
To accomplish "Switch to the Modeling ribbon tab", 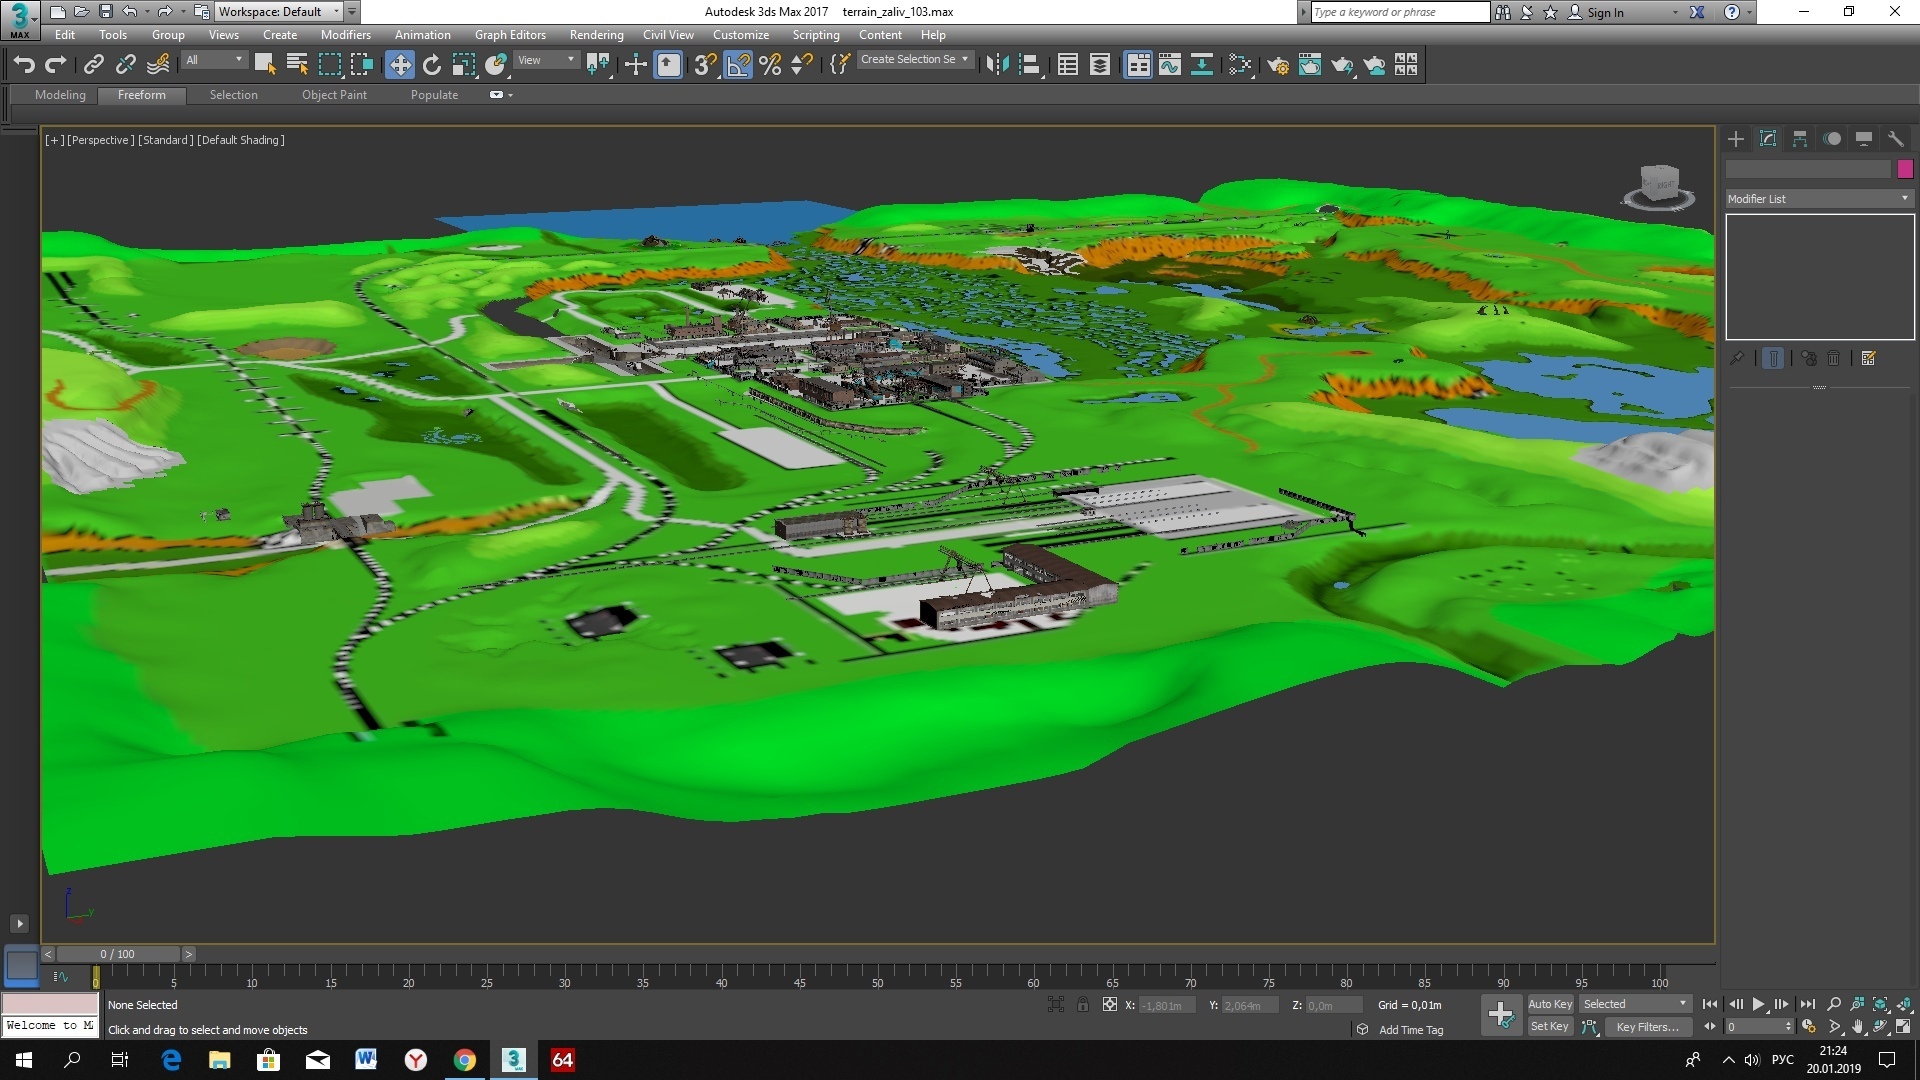I will pyautogui.click(x=60, y=95).
